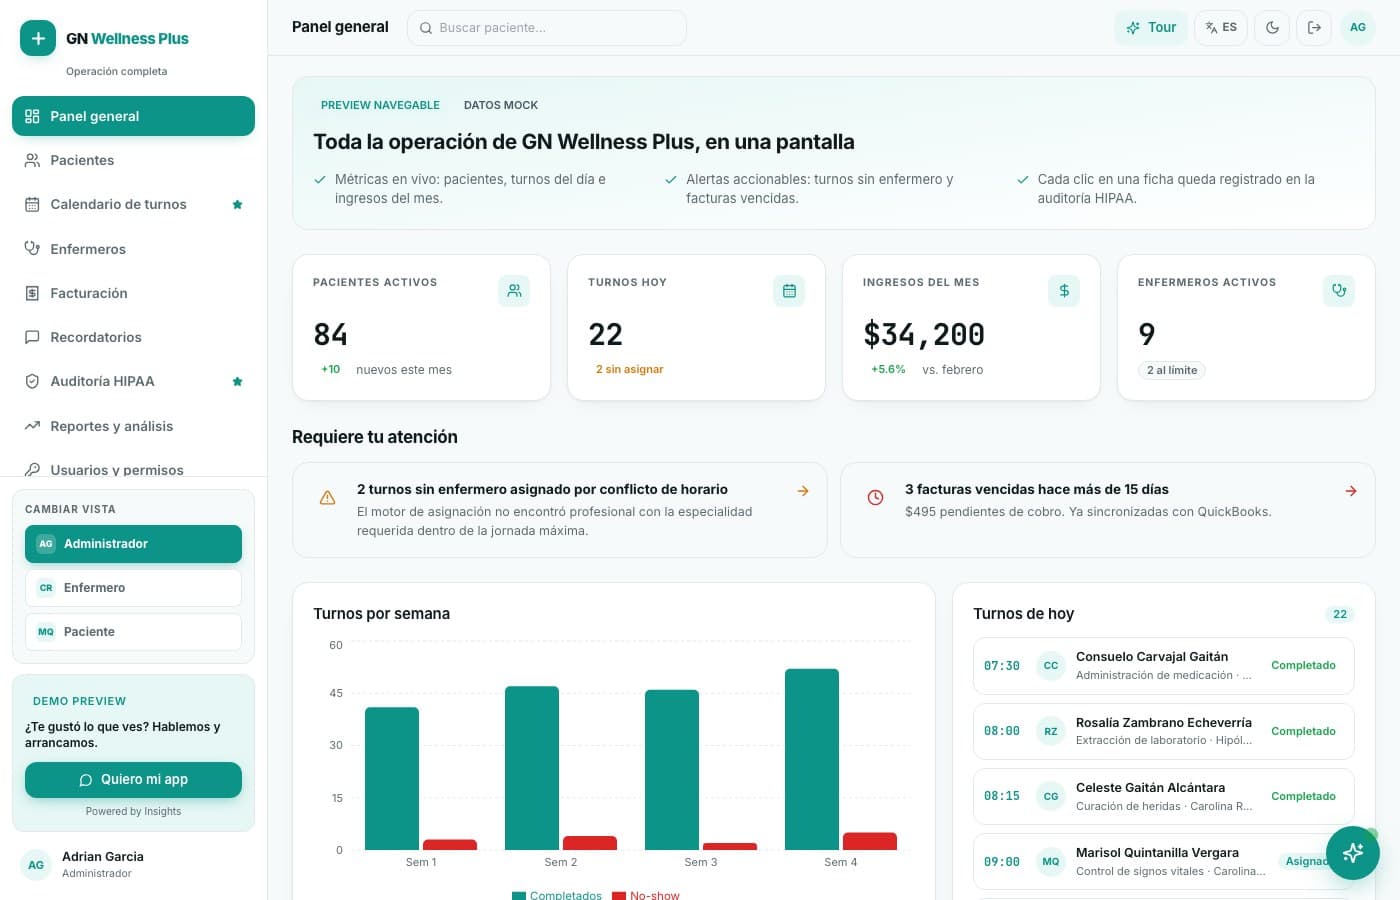The height and width of the screenshot is (900, 1400).
Task: Click the GN Wellness Plus logo icon
Action: [38, 38]
